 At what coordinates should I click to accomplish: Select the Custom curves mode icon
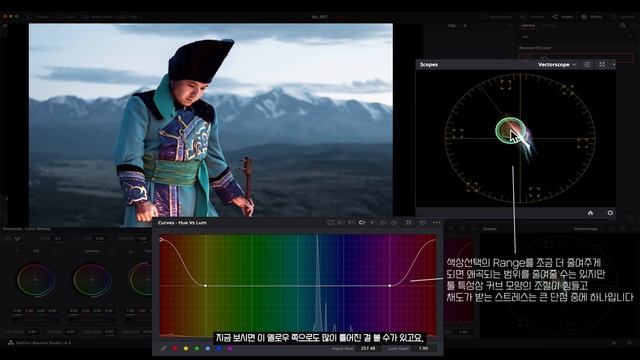point(331,222)
